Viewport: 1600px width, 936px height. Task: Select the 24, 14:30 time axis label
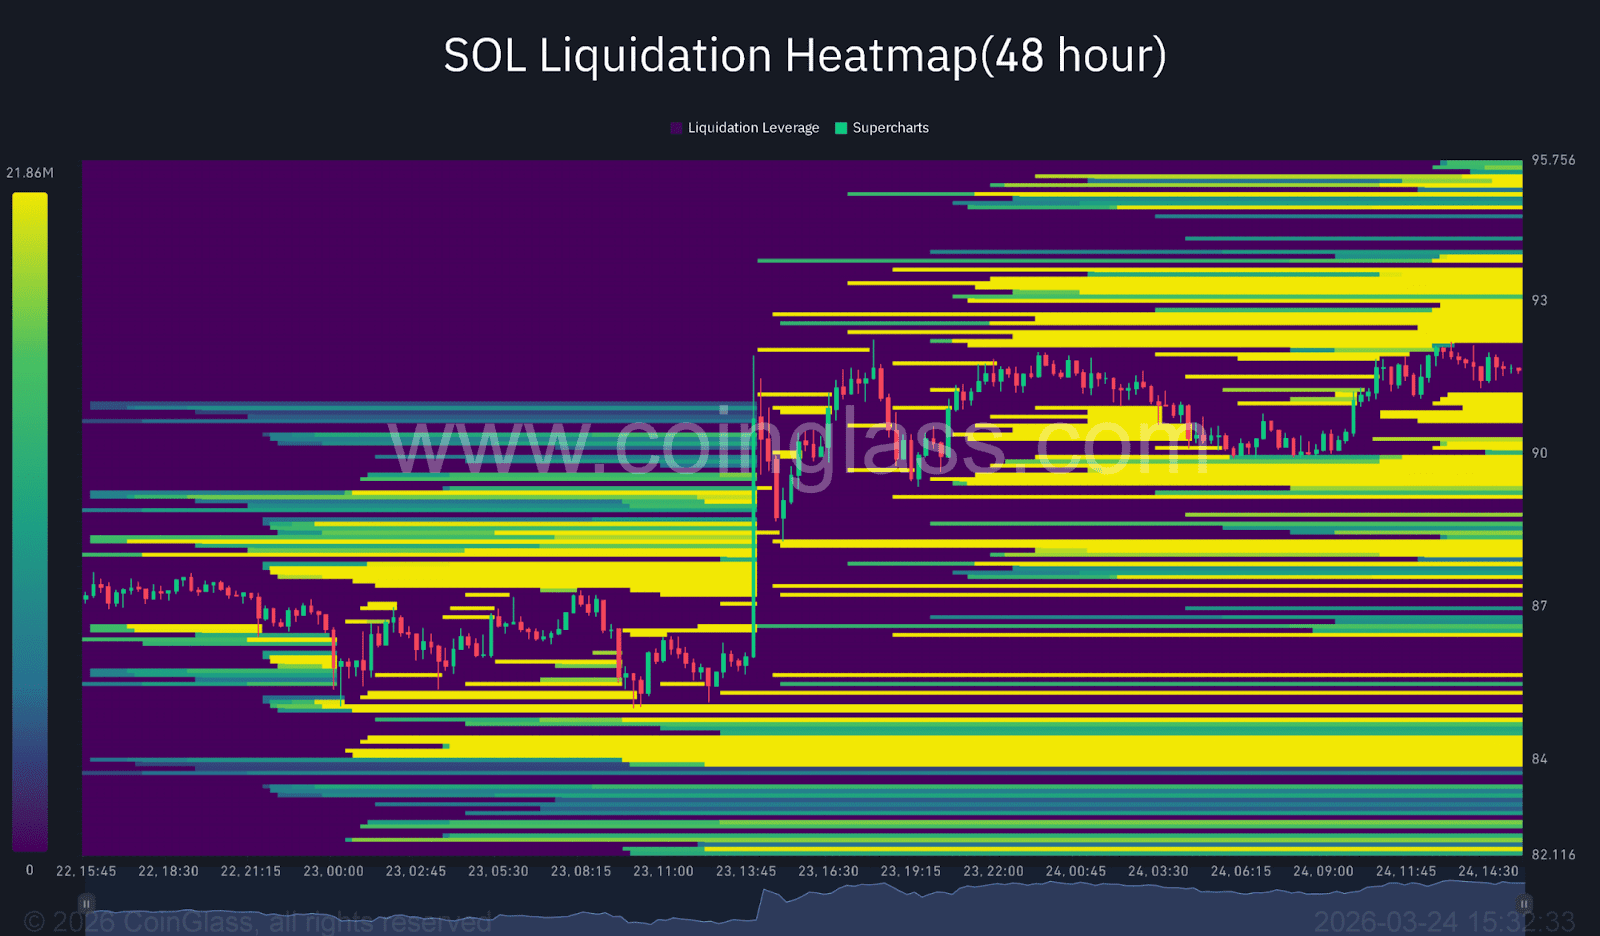(x=1488, y=871)
